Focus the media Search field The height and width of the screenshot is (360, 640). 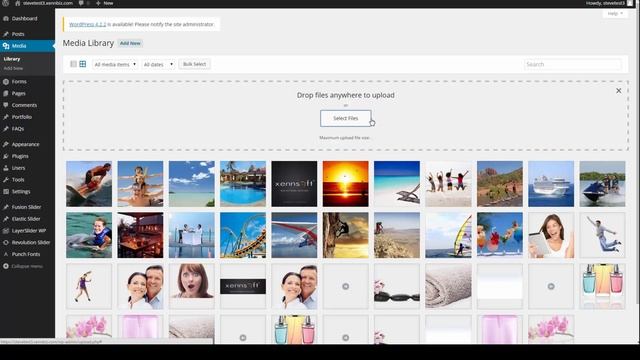tap(573, 64)
